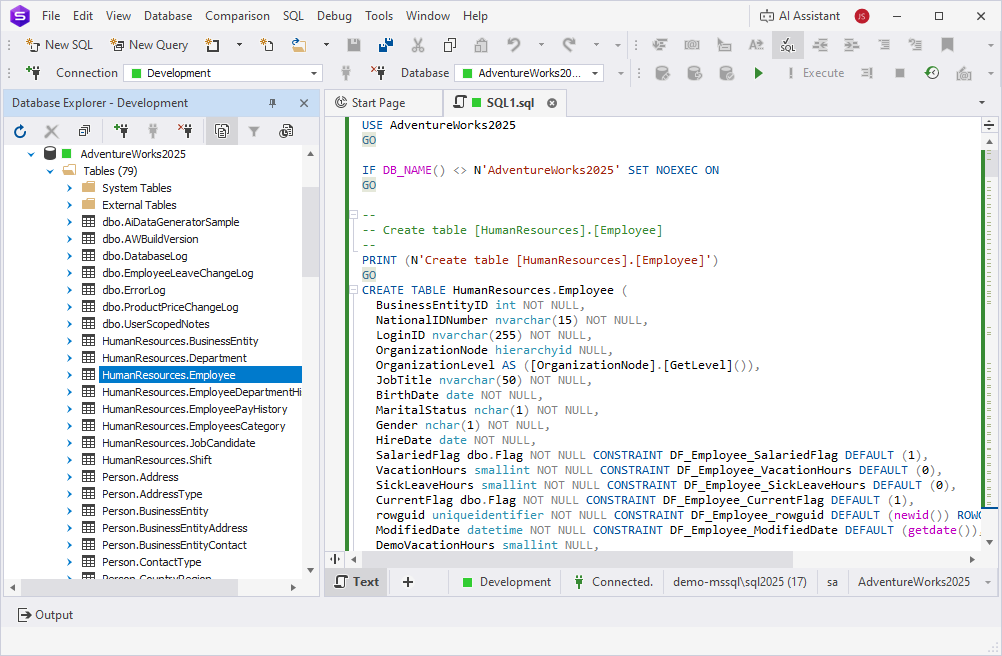1002x656 pixels.
Task: Expand the System Tables folder
Action: (69, 188)
